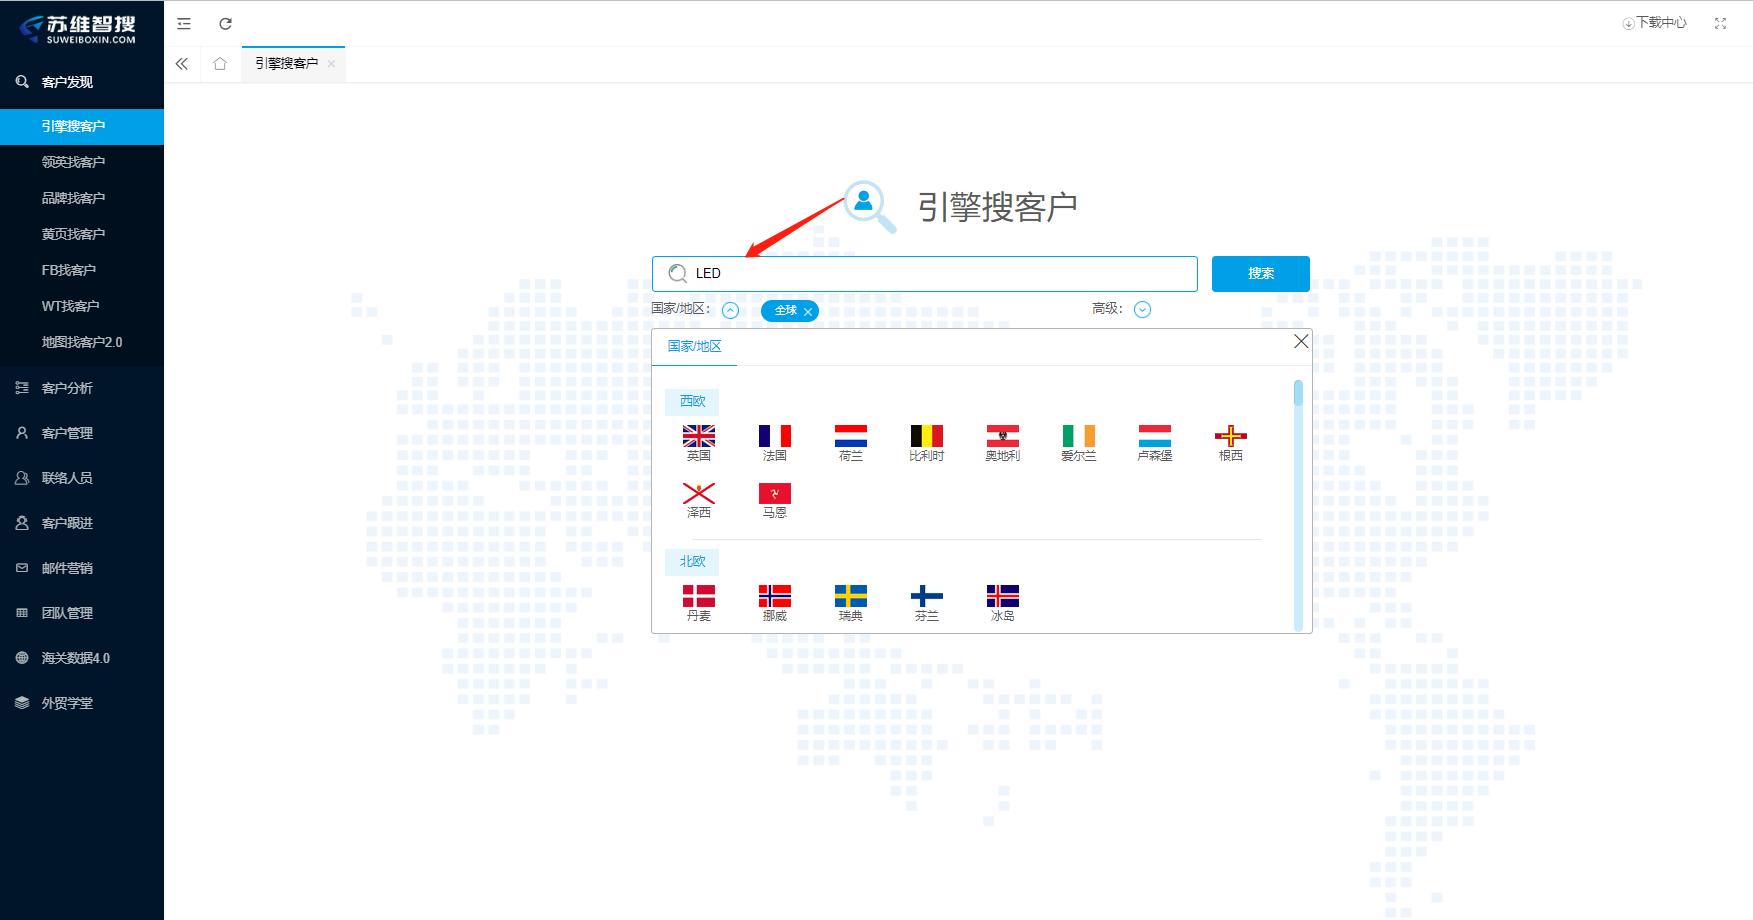Select the 邮件营销 icon in sidebar
The image size is (1753, 920).
click(22, 568)
